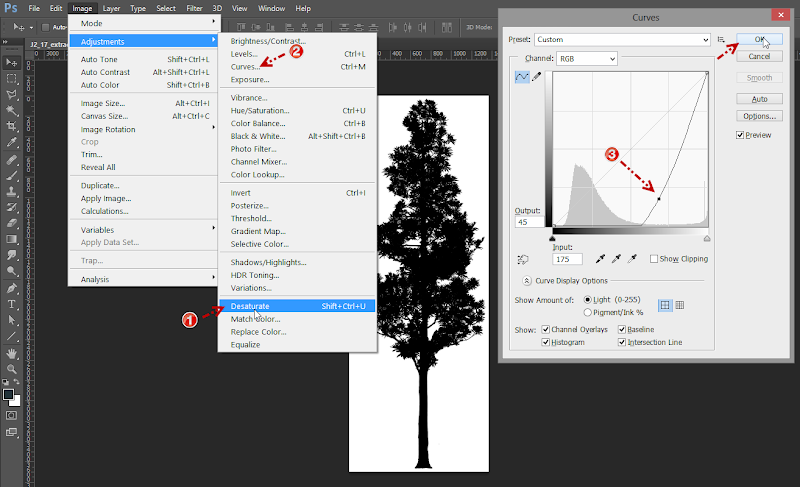Click the Options... button in Curves

pyautogui.click(x=759, y=116)
